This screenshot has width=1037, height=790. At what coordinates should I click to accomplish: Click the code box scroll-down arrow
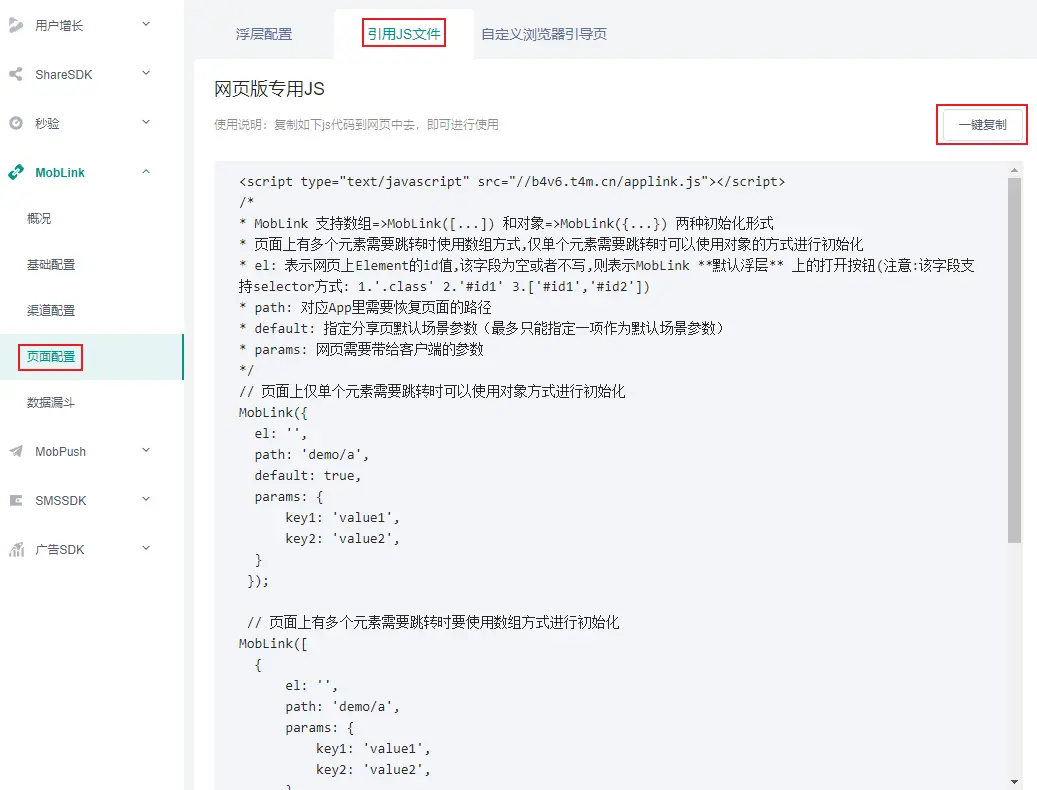(1015, 782)
